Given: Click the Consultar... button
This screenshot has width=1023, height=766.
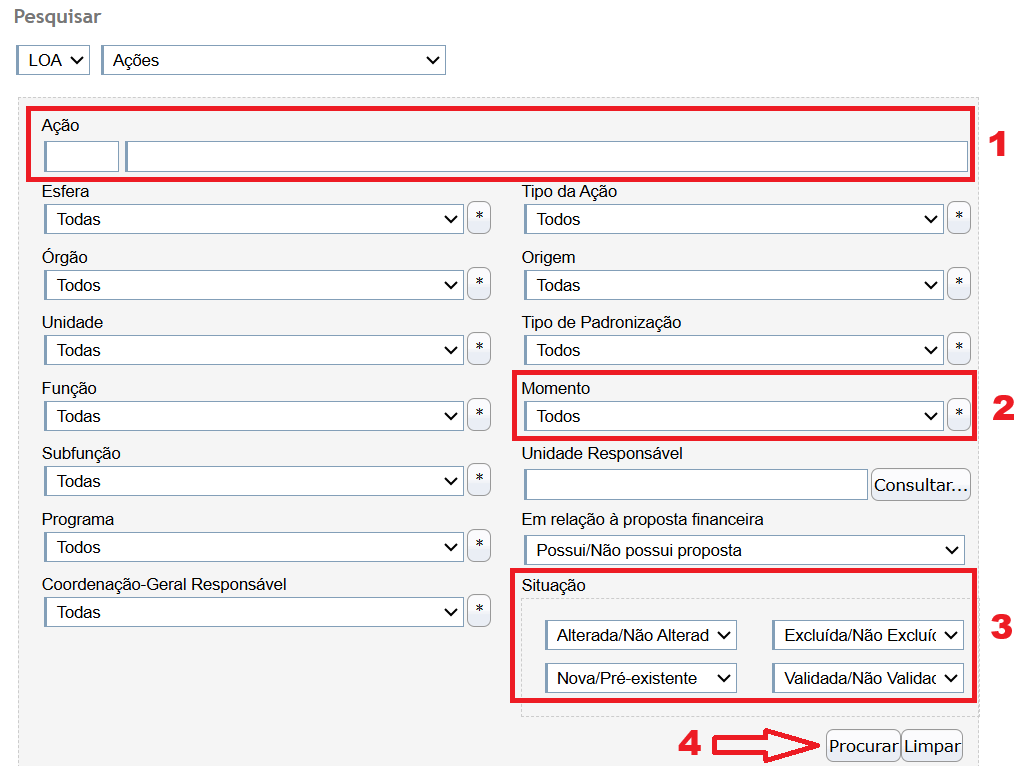Looking at the screenshot, I should [921, 485].
